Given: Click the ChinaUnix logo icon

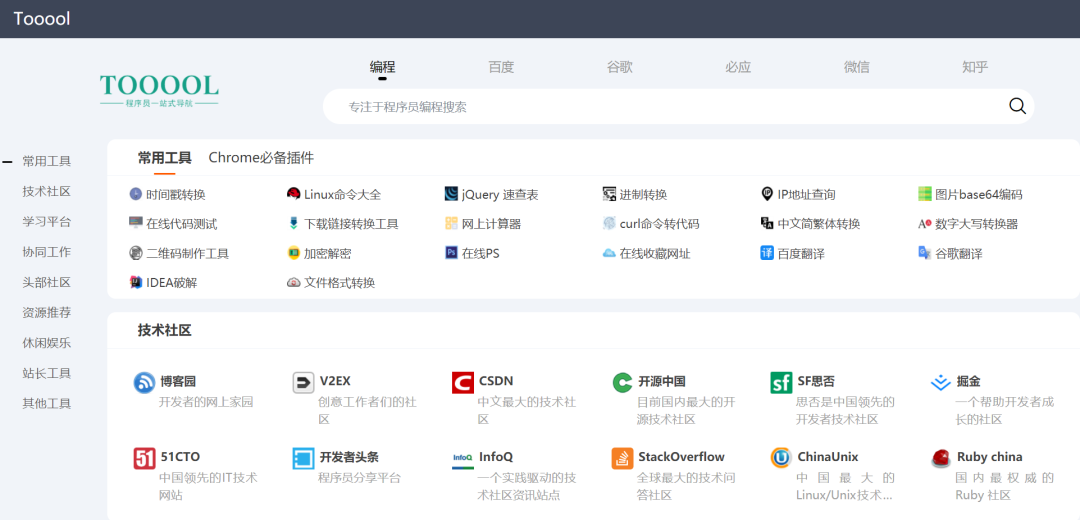Looking at the screenshot, I should point(781,458).
